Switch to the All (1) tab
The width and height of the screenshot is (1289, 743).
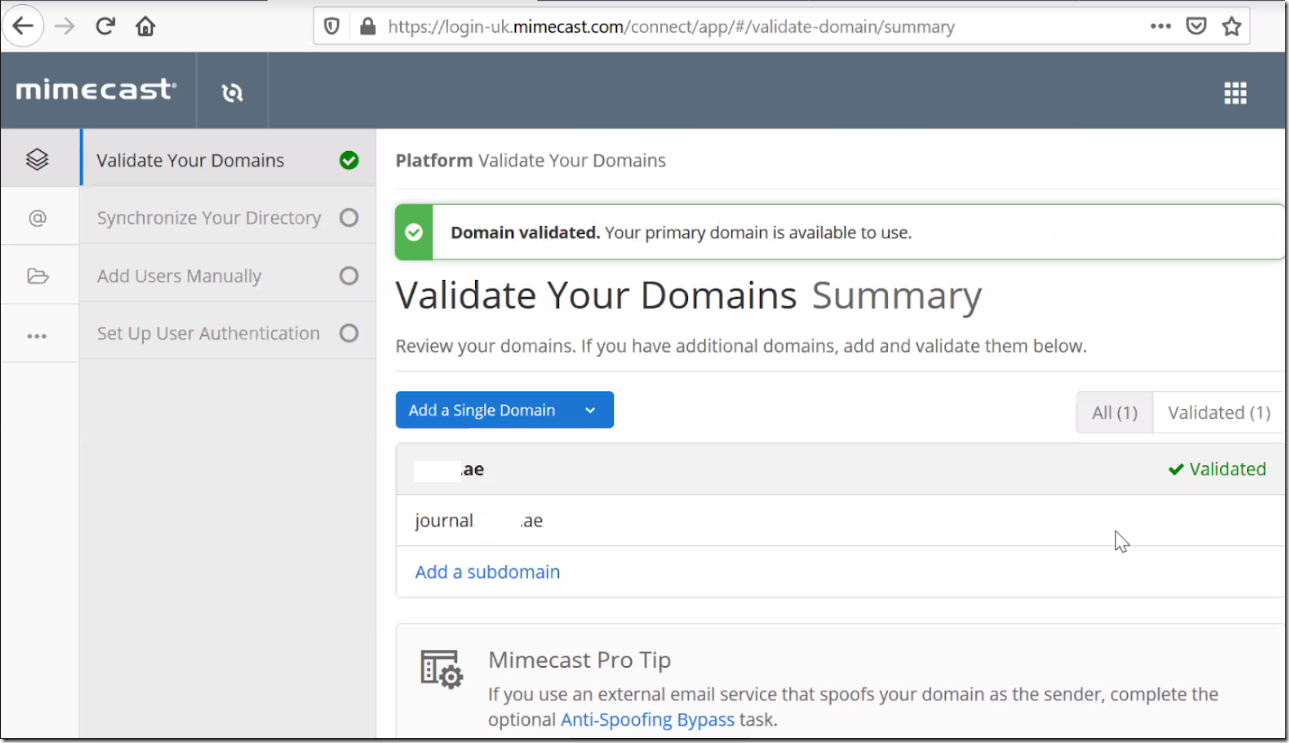pyautogui.click(x=1114, y=412)
